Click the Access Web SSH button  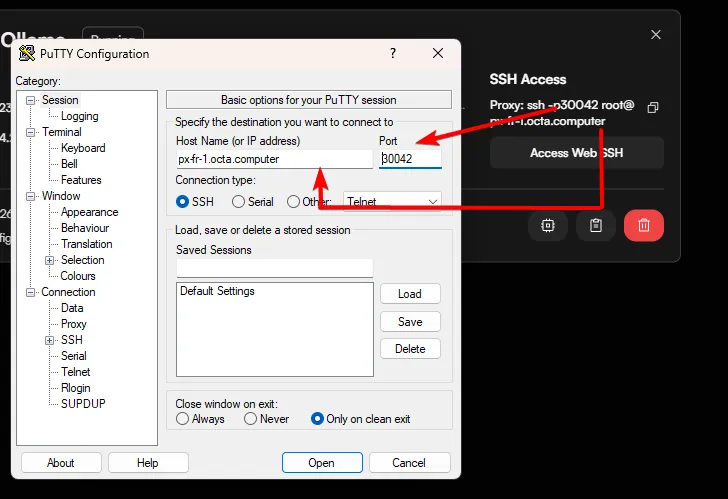coord(577,153)
